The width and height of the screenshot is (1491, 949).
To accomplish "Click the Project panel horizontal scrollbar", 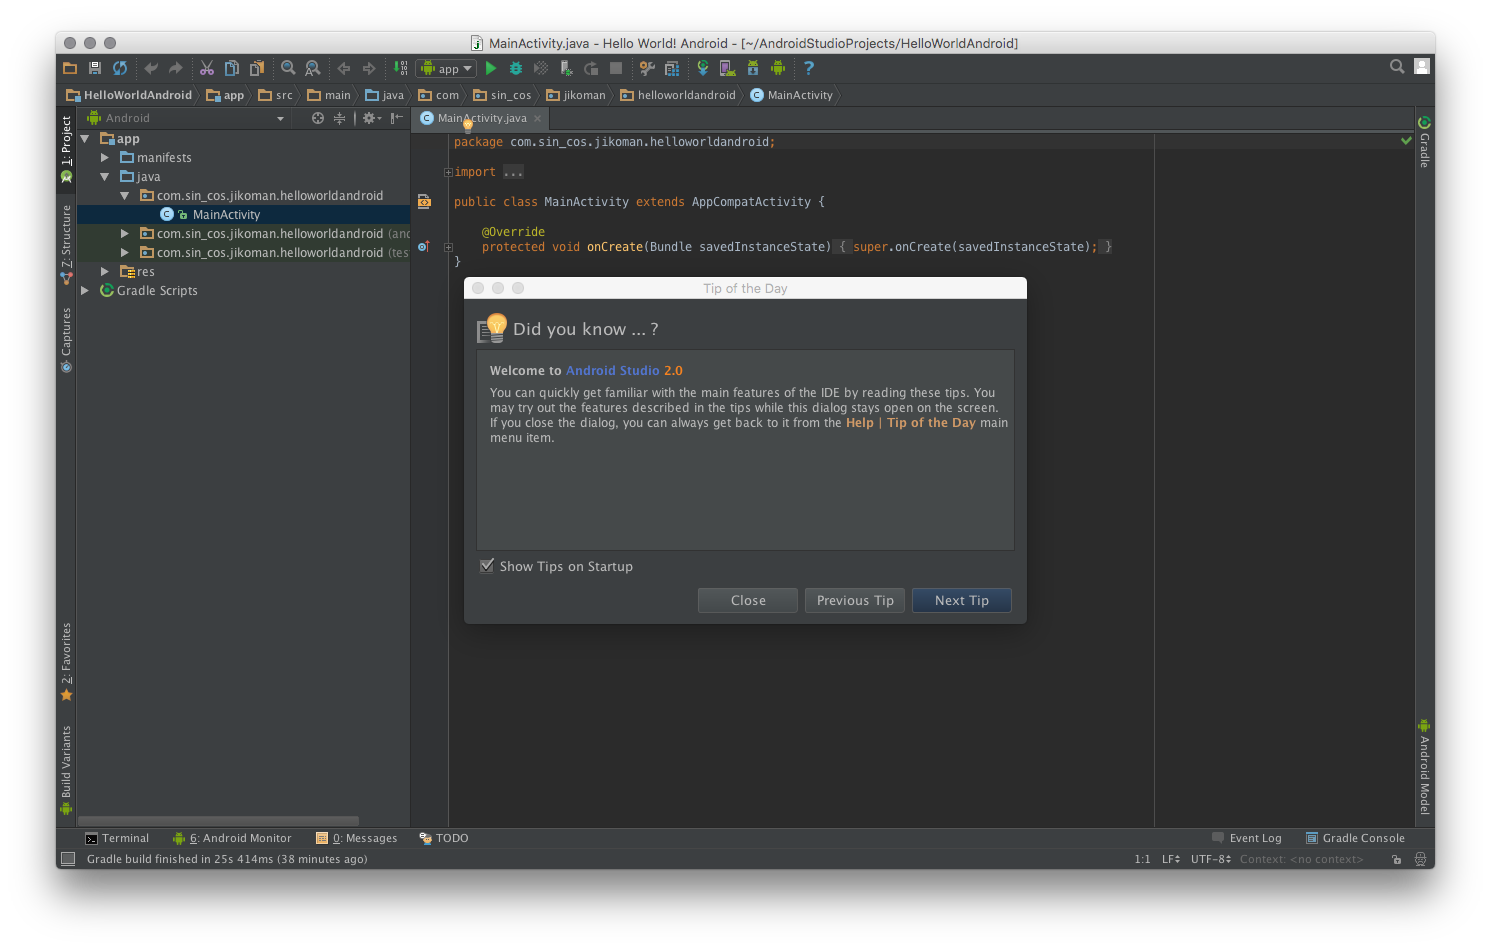I will [x=218, y=821].
